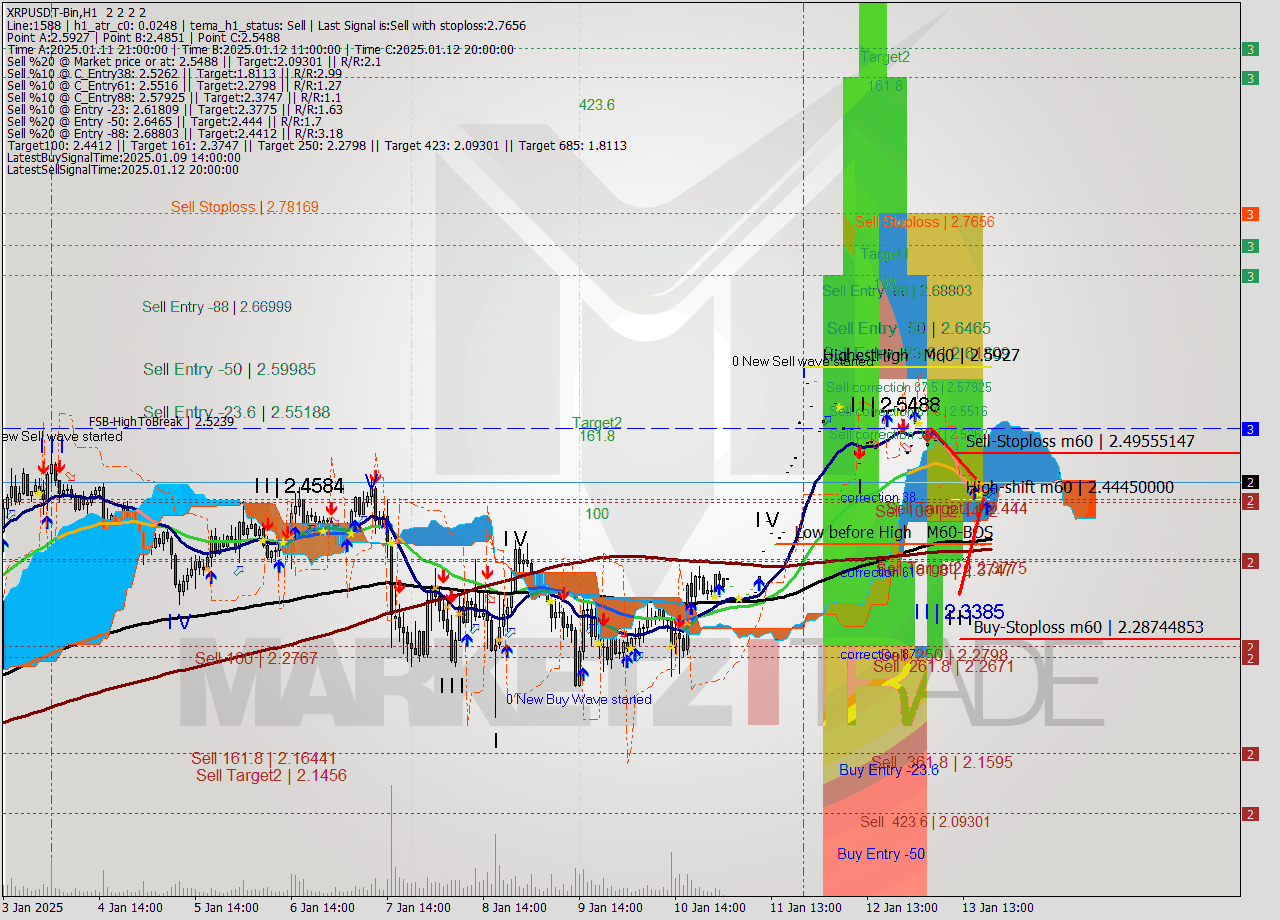Click the 'Sell Stoploss | 2.7656' label
Screen dimensions: 1280x920
click(x=925, y=222)
